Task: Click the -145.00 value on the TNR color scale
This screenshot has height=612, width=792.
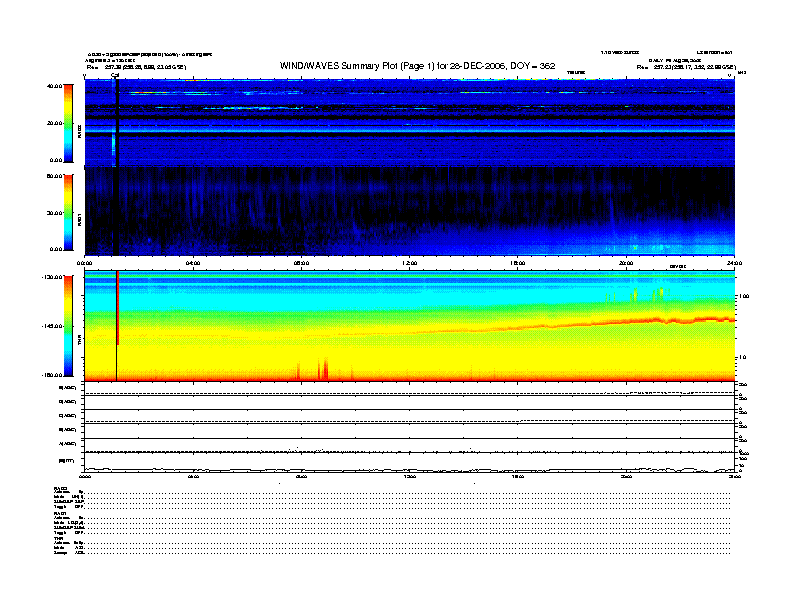Action: pyautogui.click(x=52, y=326)
